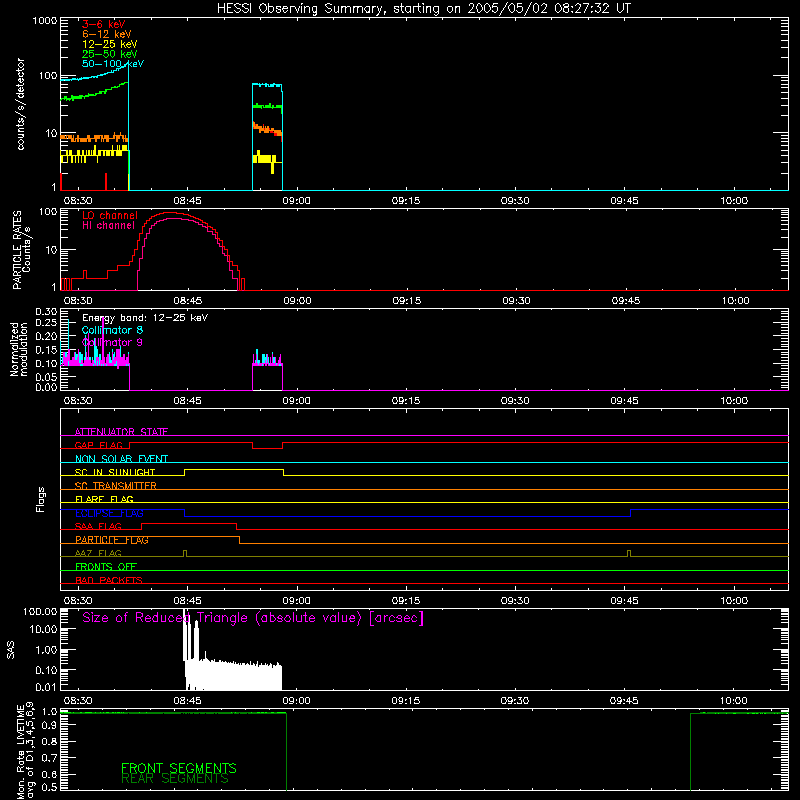Click the SAS axis label
The image size is (800, 800).
click(x=11, y=650)
